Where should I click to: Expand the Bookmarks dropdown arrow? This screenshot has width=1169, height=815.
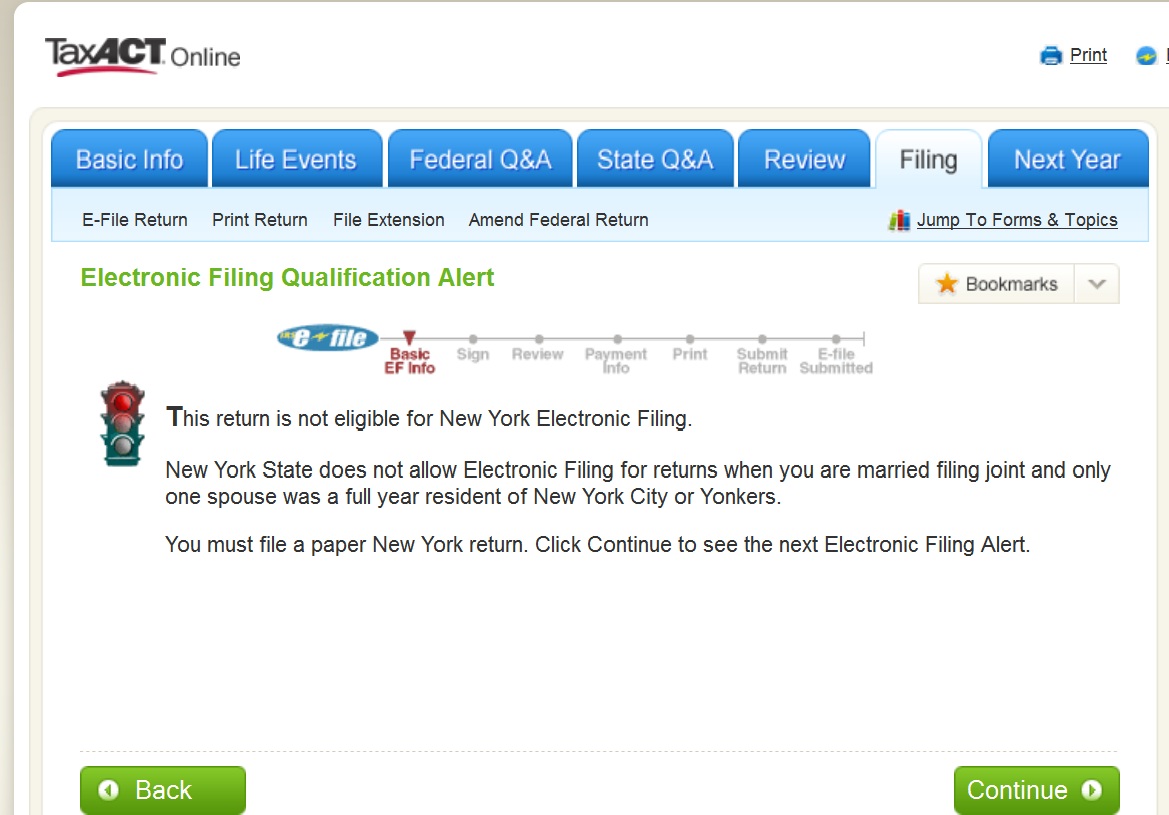pos(1097,284)
